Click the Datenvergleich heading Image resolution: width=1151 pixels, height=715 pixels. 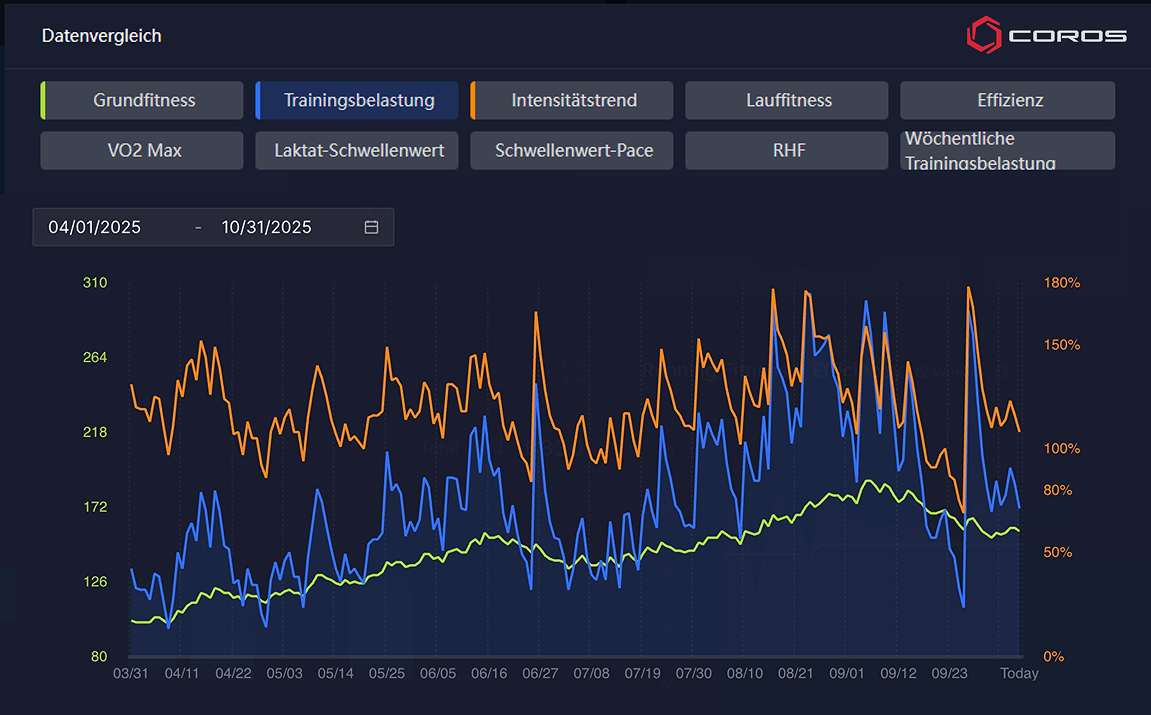coord(101,36)
